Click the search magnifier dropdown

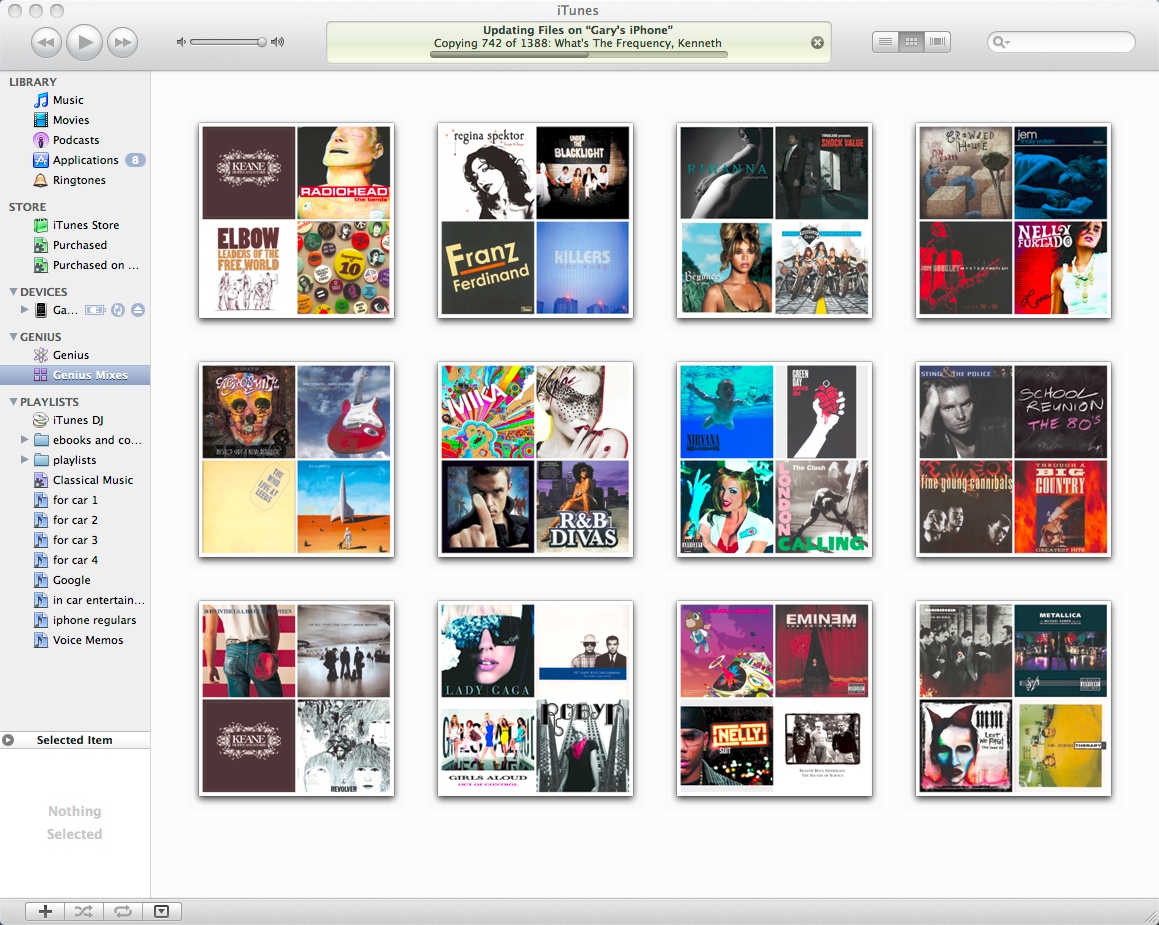1002,42
